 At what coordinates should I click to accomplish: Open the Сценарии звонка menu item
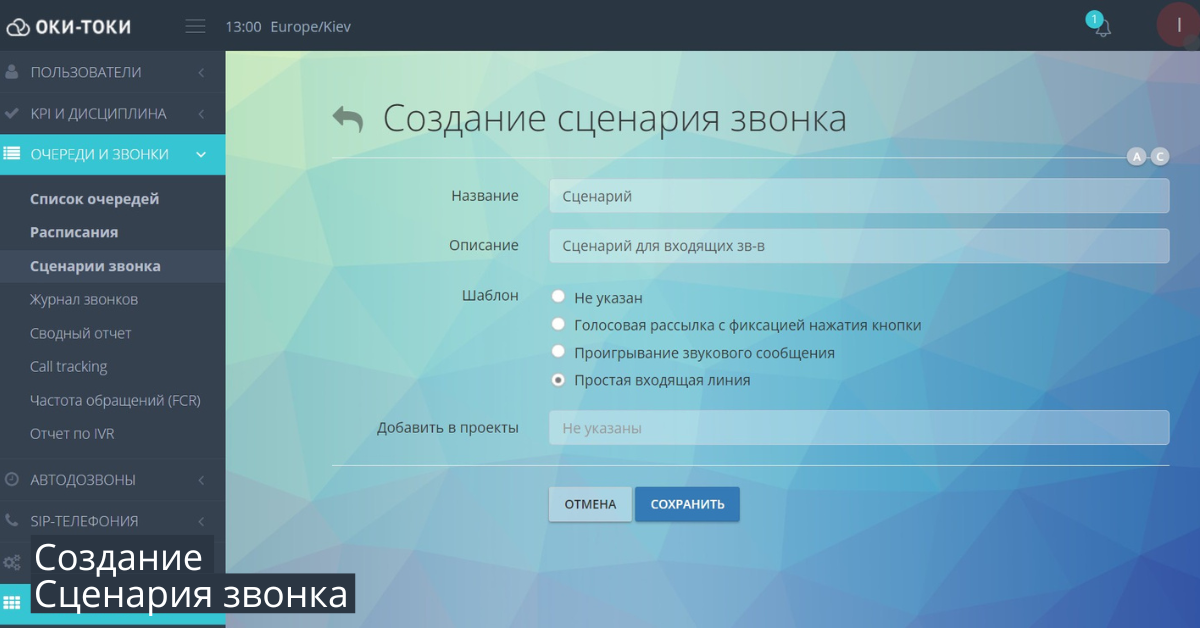click(x=95, y=265)
